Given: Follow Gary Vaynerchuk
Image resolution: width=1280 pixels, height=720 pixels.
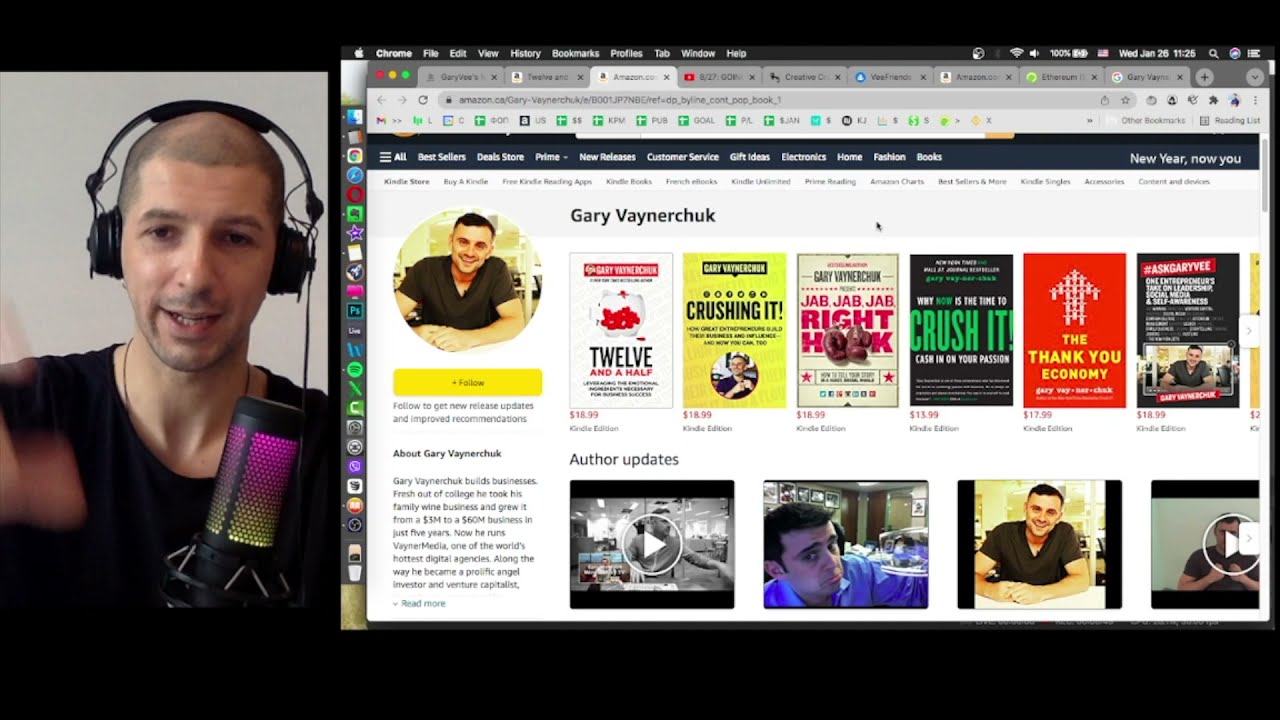Looking at the screenshot, I should pyautogui.click(x=467, y=382).
